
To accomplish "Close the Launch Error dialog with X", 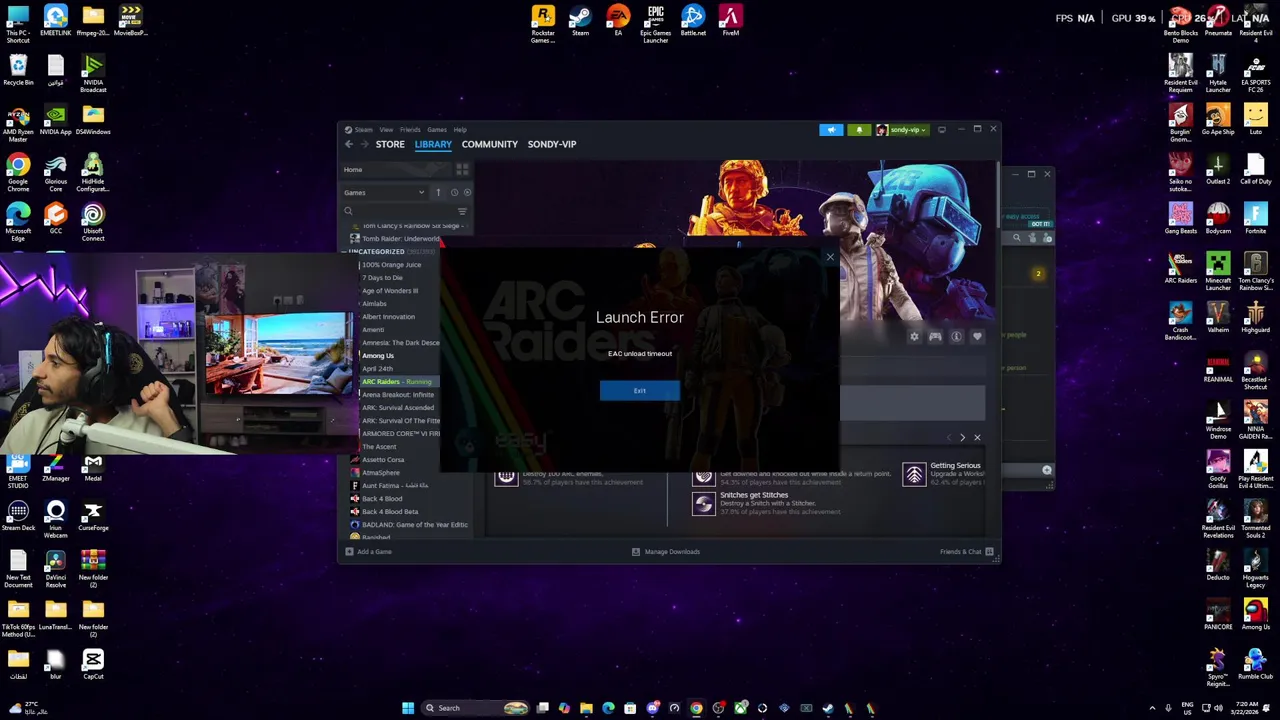I will [830, 257].
